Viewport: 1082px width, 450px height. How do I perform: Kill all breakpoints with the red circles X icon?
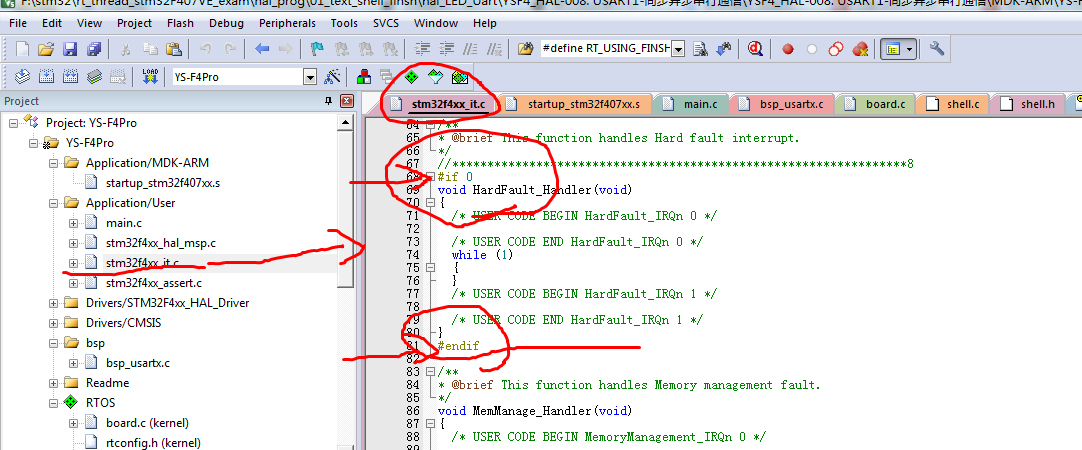pyautogui.click(x=860, y=49)
